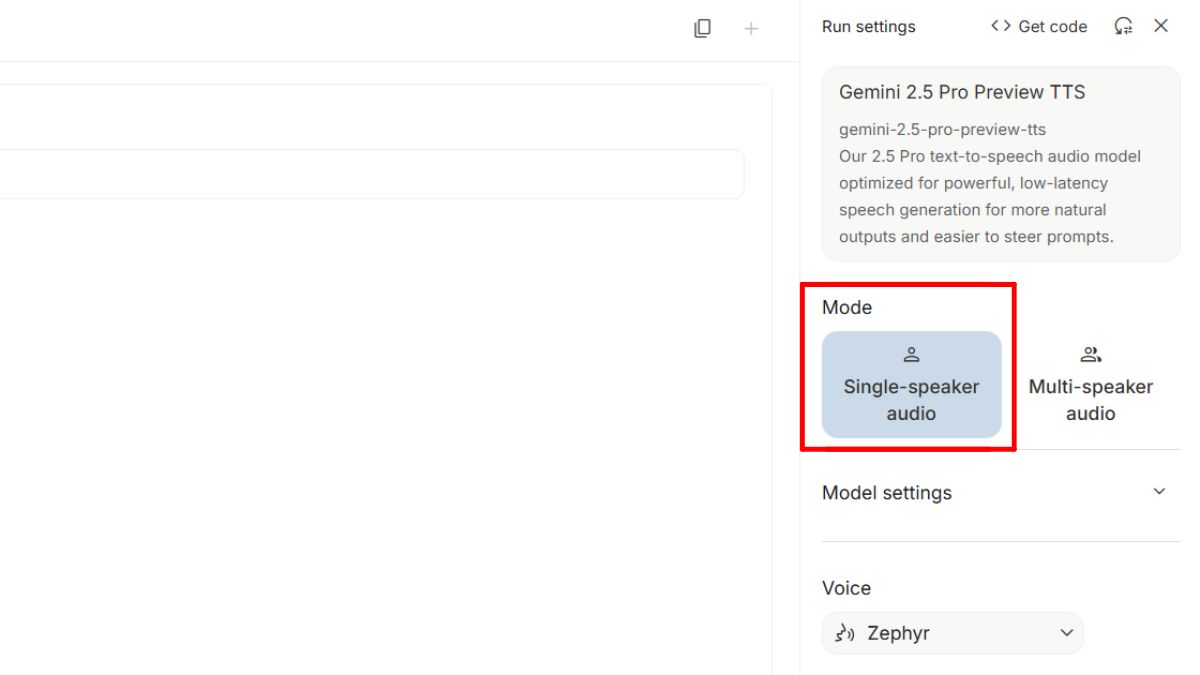
Task: Select Single-speaker audio mode
Action: [x=911, y=399]
